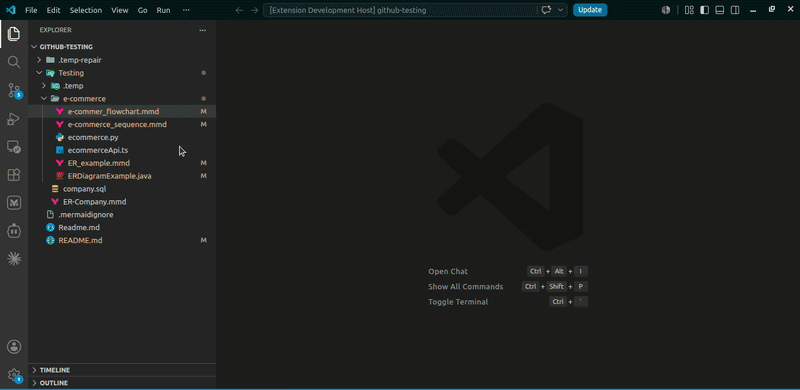Open the Manage gear icon
The height and width of the screenshot is (390, 800).
[x=14, y=375]
